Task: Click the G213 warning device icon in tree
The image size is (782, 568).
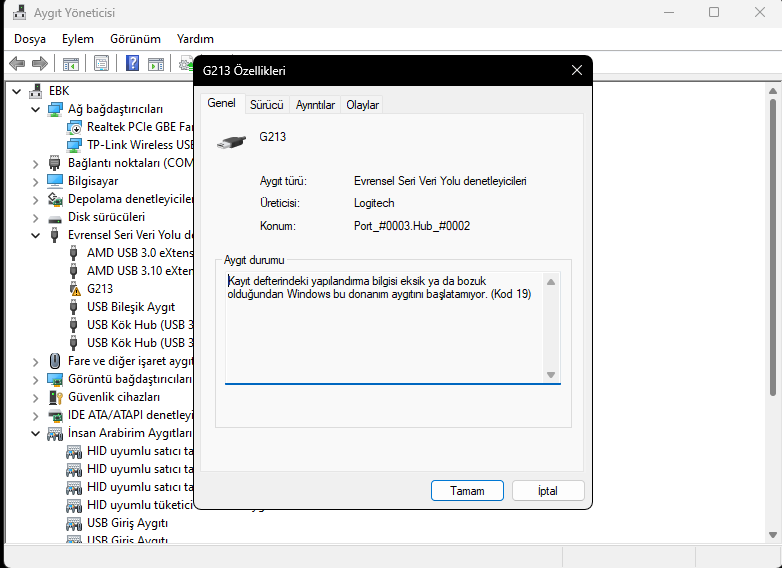Action: pyautogui.click(x=74, y=289)
